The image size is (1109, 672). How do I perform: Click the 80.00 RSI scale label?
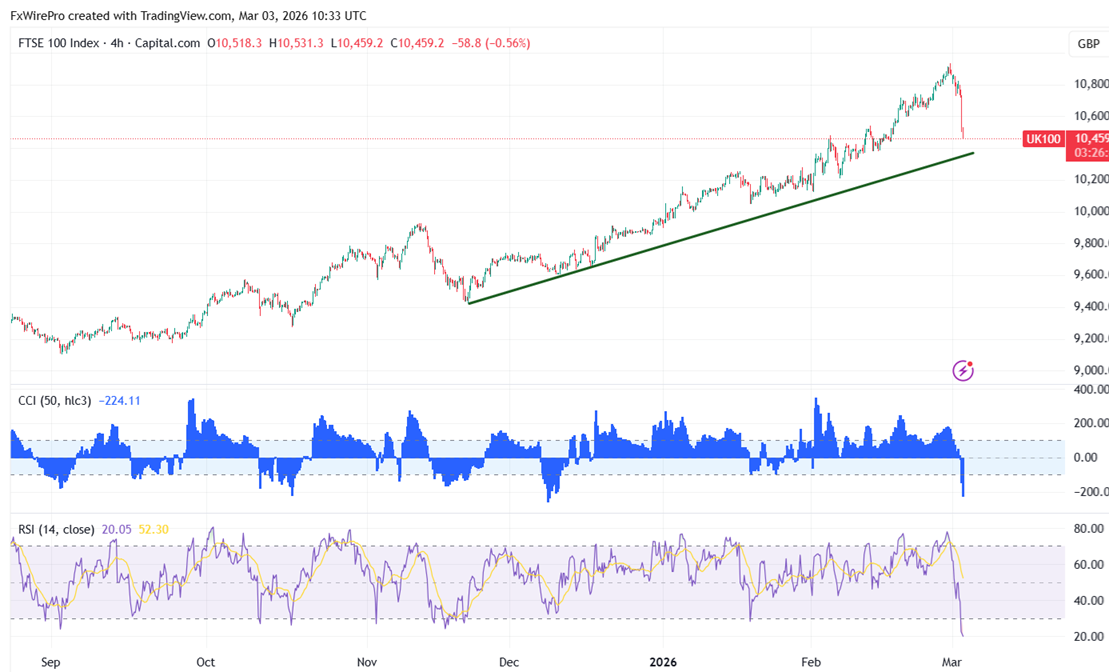pos(1088,529)
